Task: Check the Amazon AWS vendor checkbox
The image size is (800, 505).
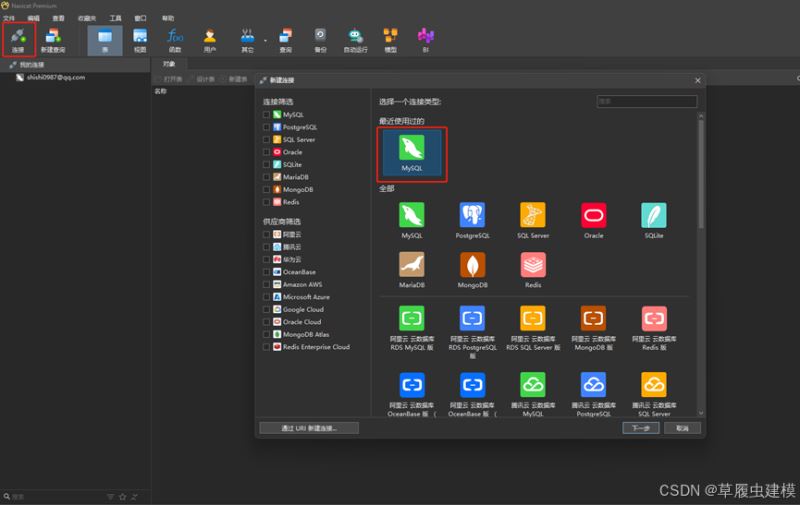Action: 266,285
